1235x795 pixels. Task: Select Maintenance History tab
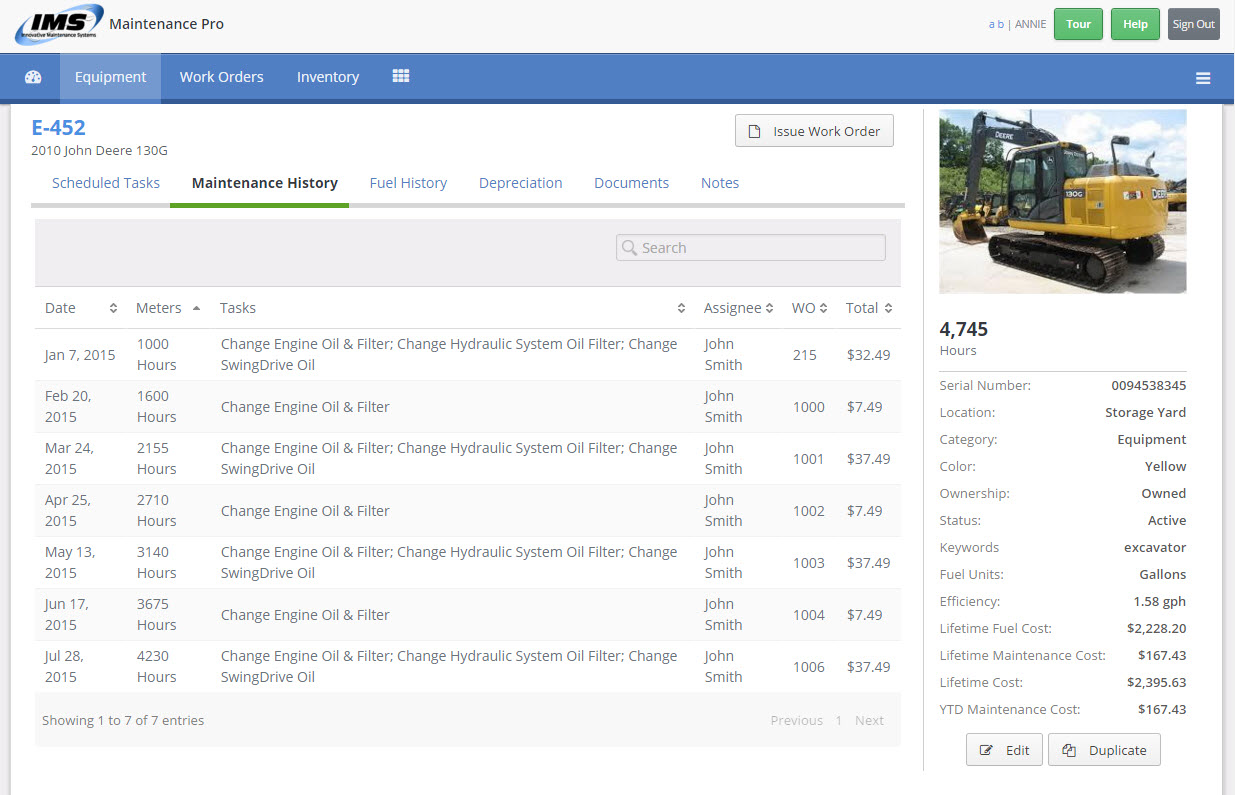pos(265,183)
